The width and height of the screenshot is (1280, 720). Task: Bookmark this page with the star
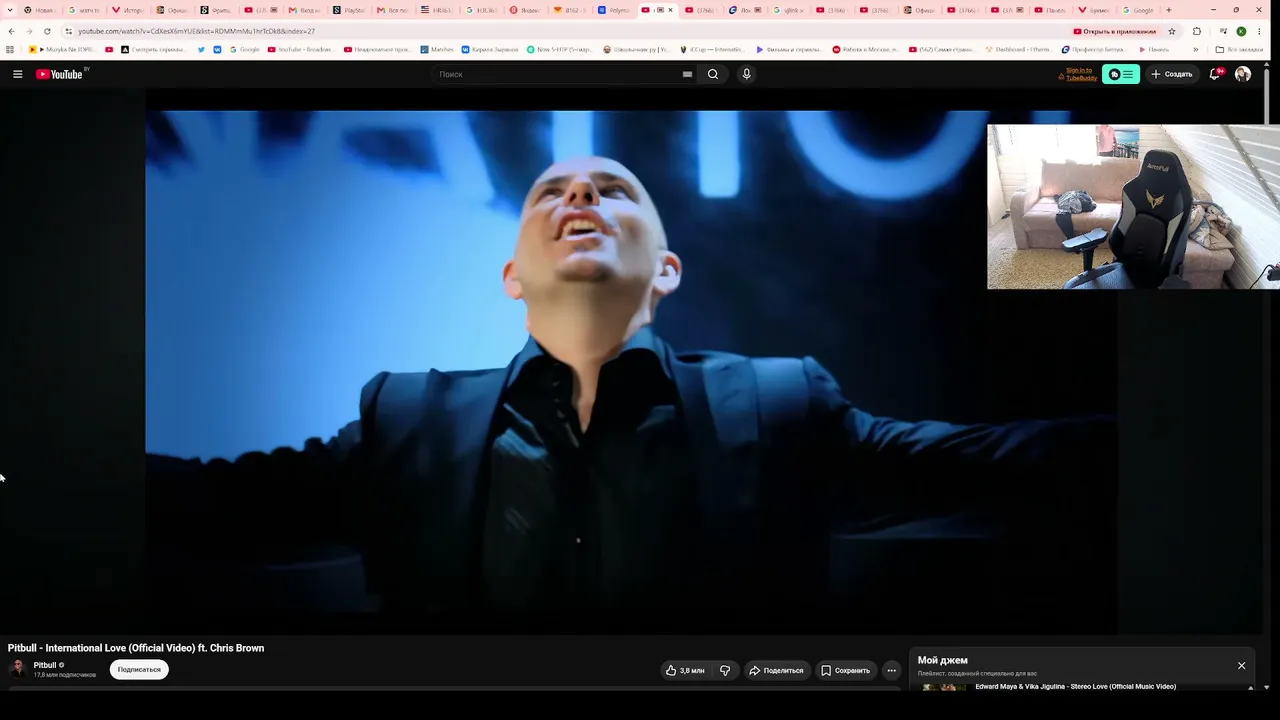point(1172,31)
